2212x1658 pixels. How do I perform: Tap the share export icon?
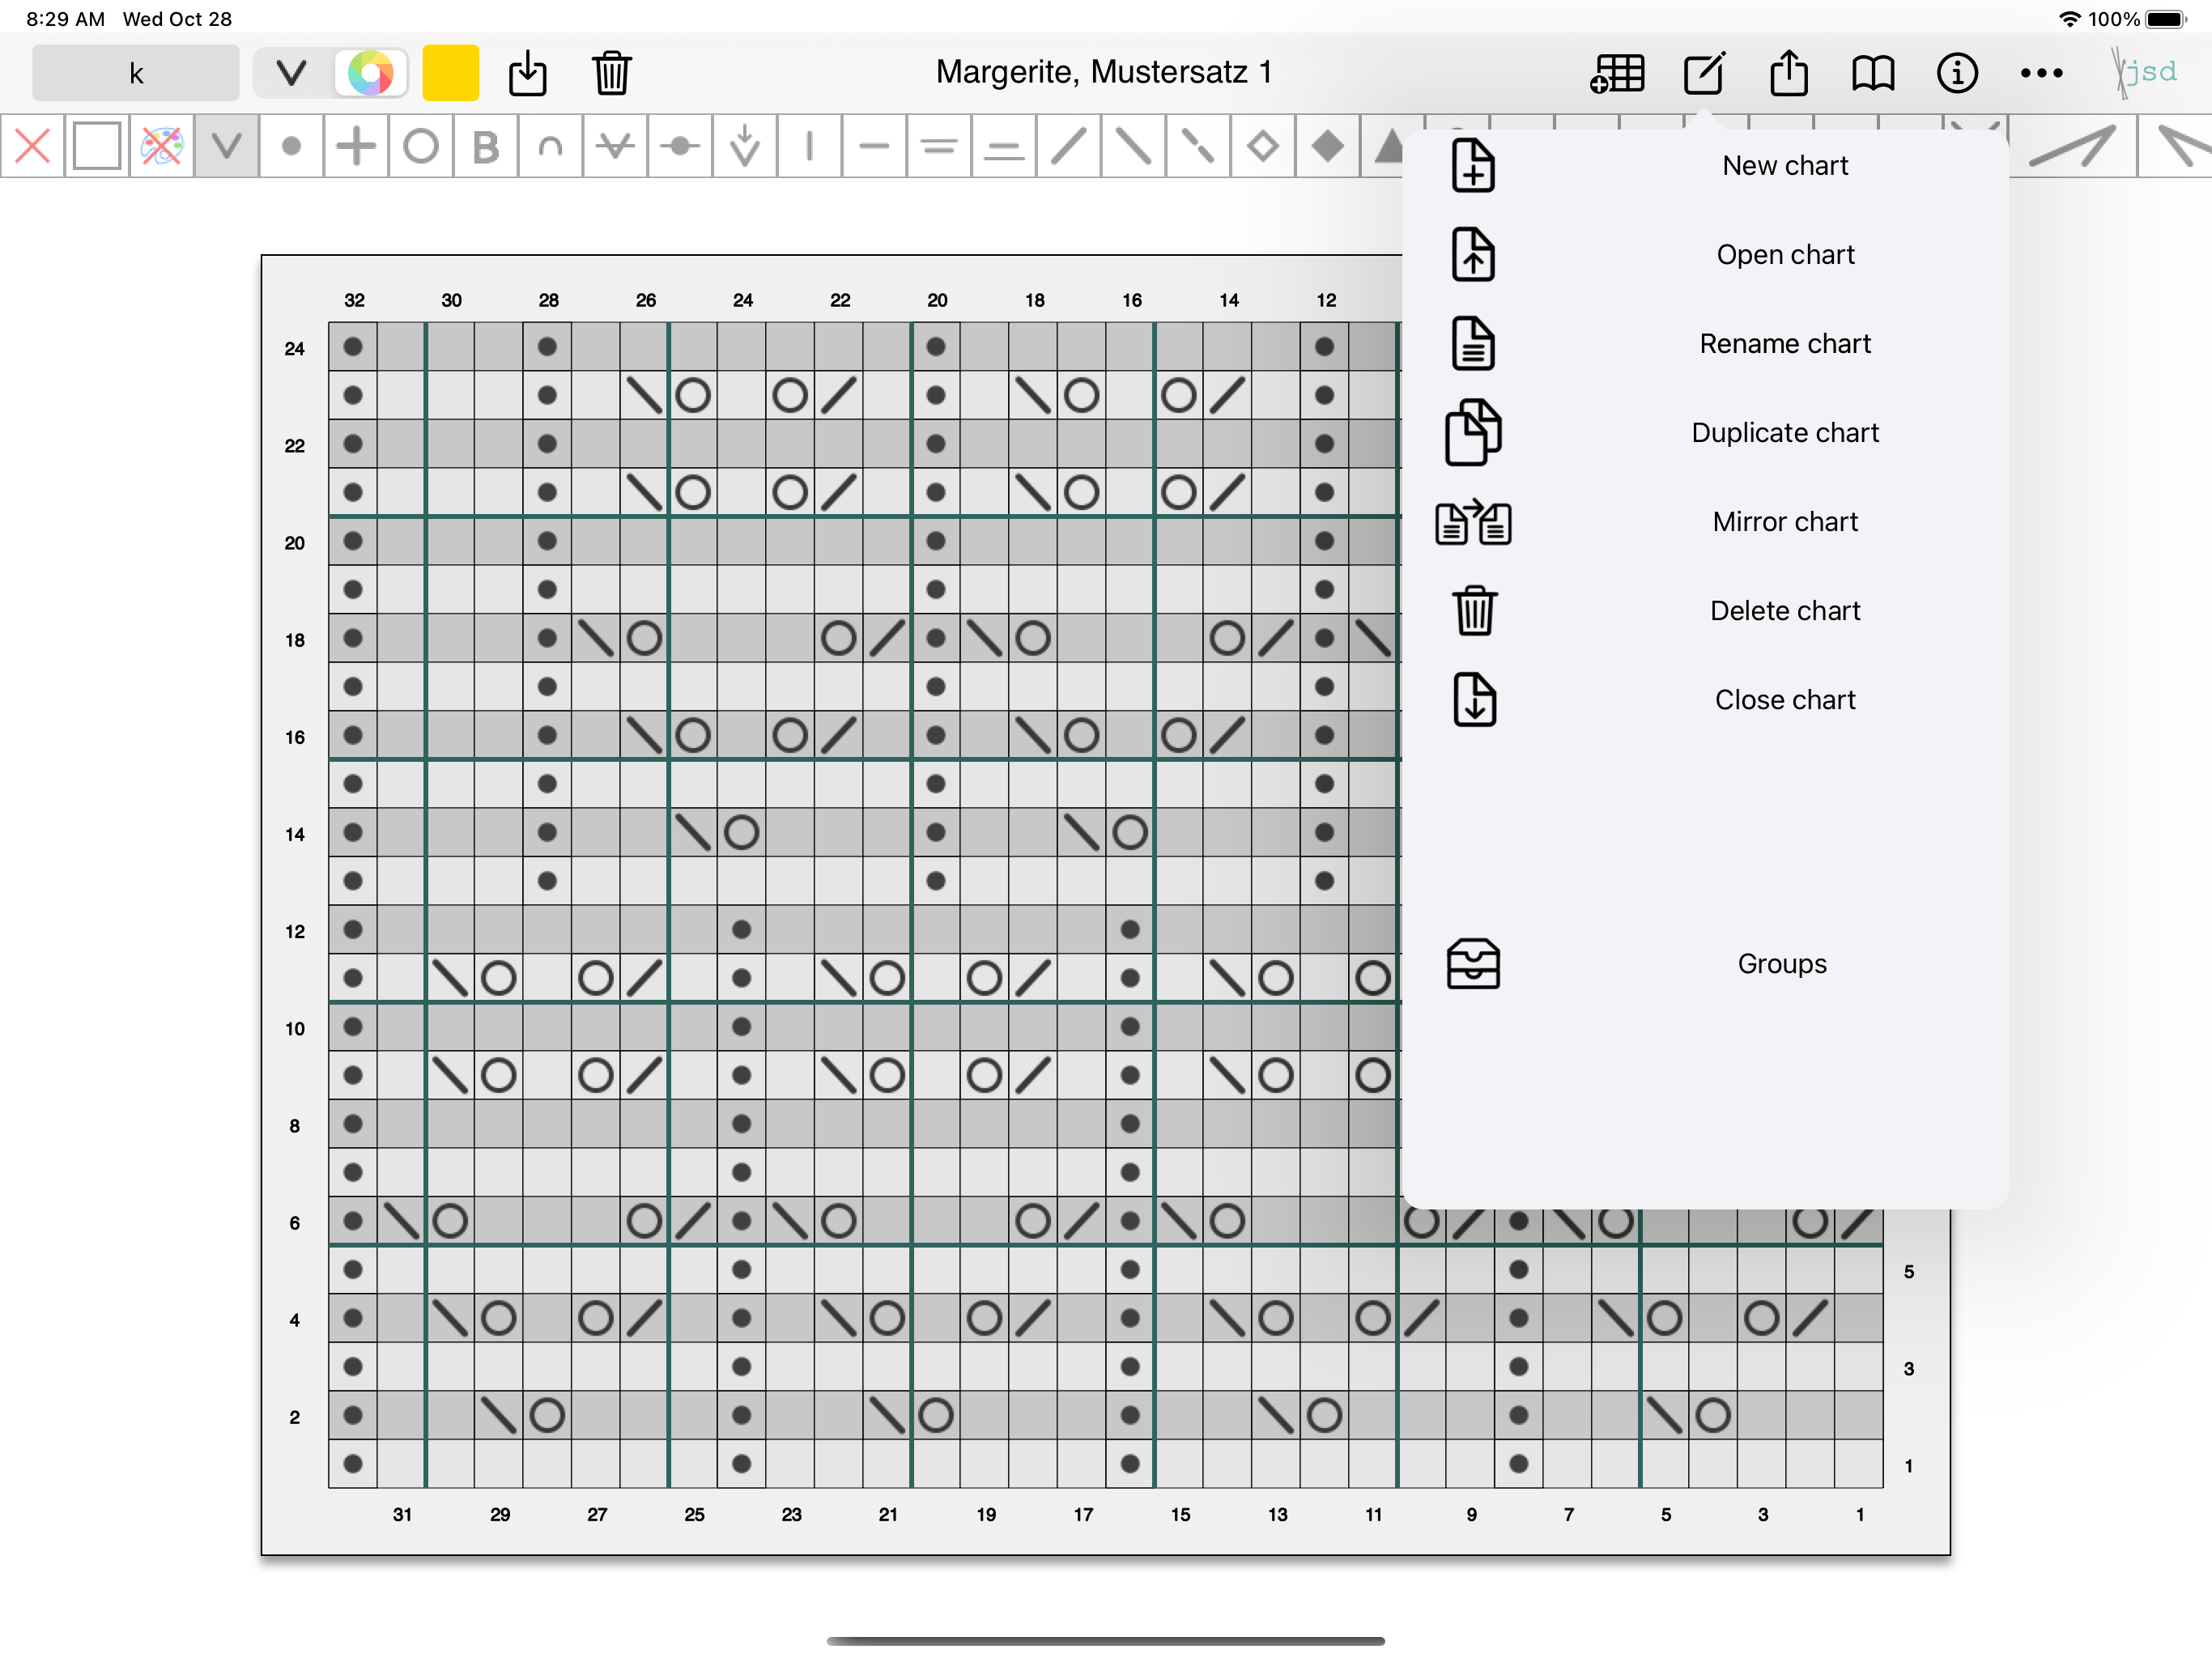pos(1789,73)
